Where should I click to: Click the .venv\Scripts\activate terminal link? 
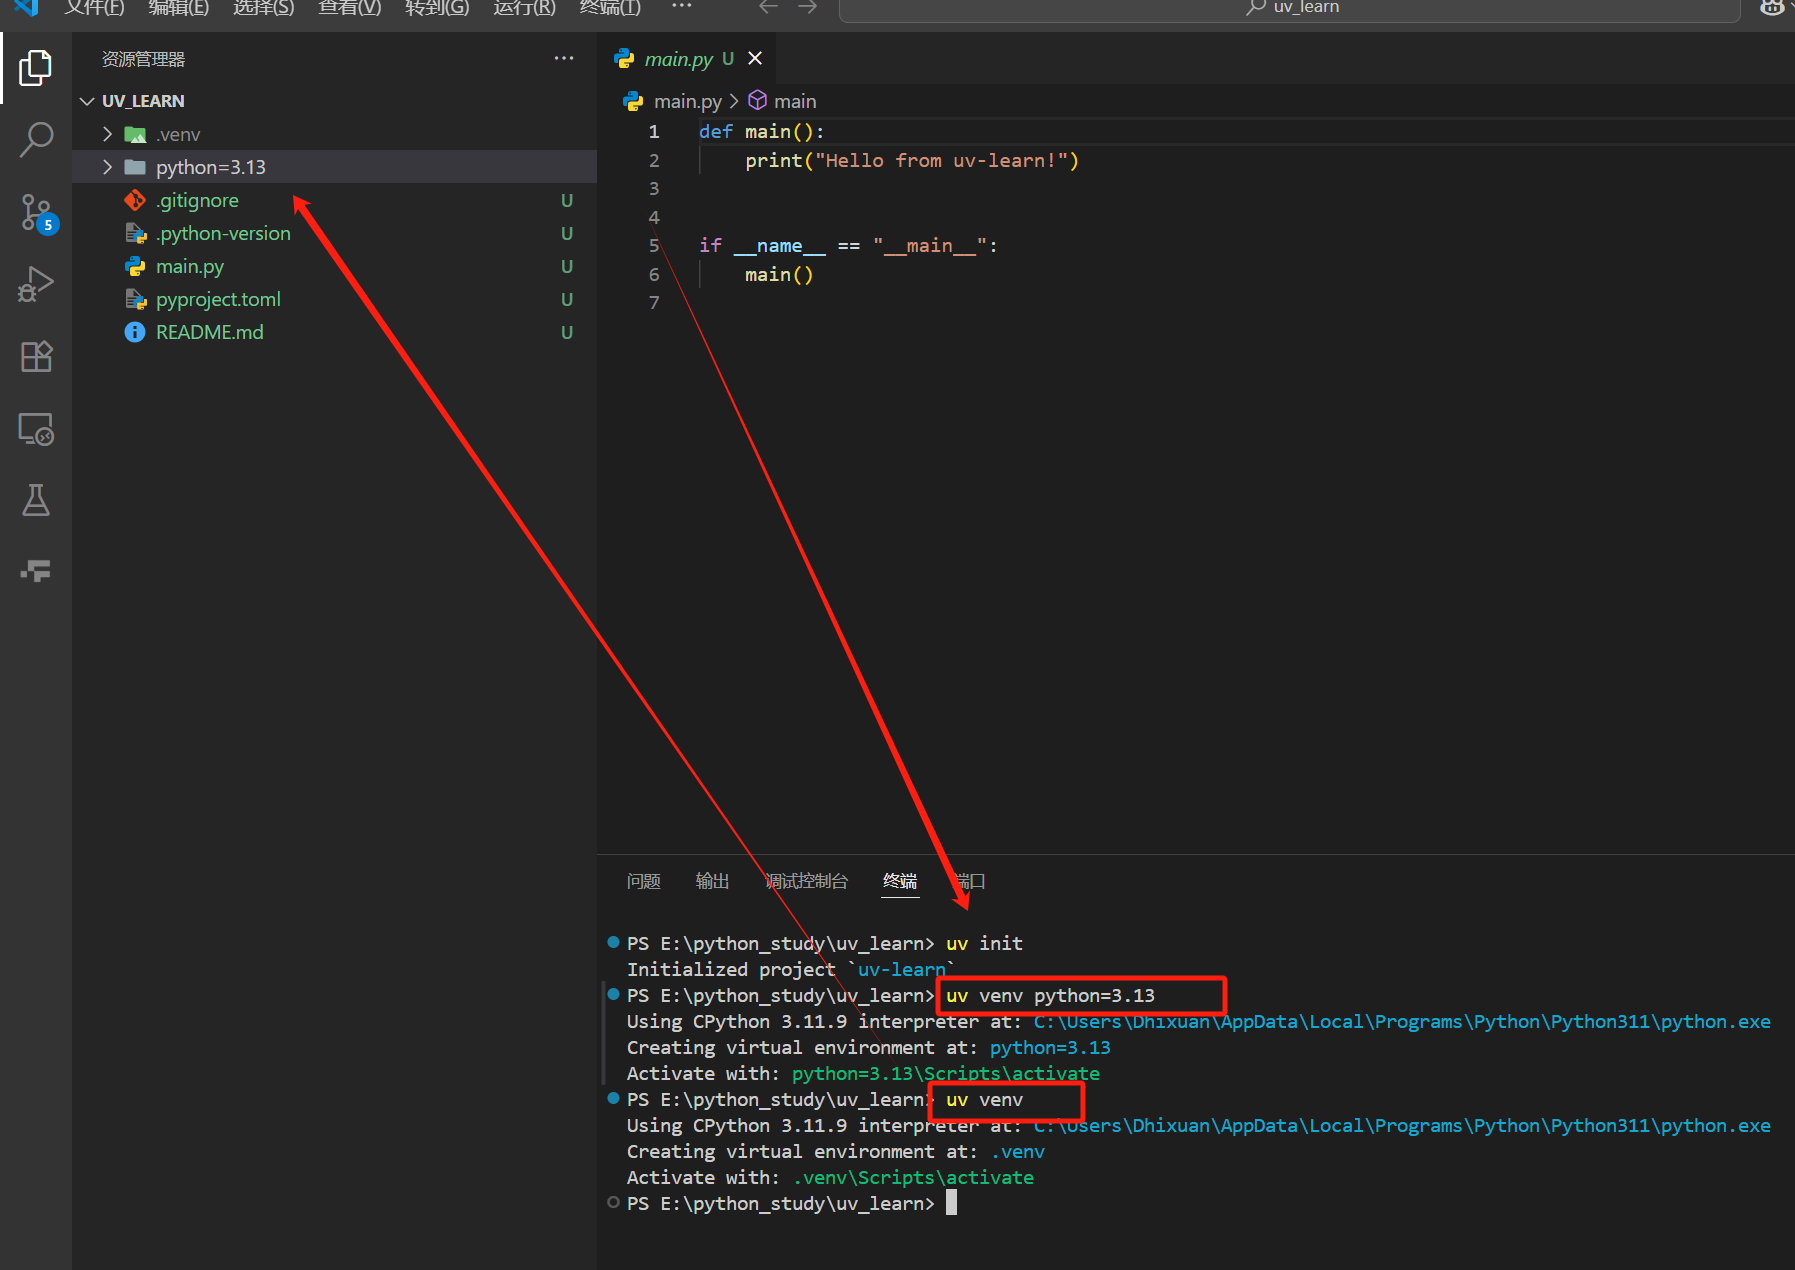click(x=912, y=1177)
